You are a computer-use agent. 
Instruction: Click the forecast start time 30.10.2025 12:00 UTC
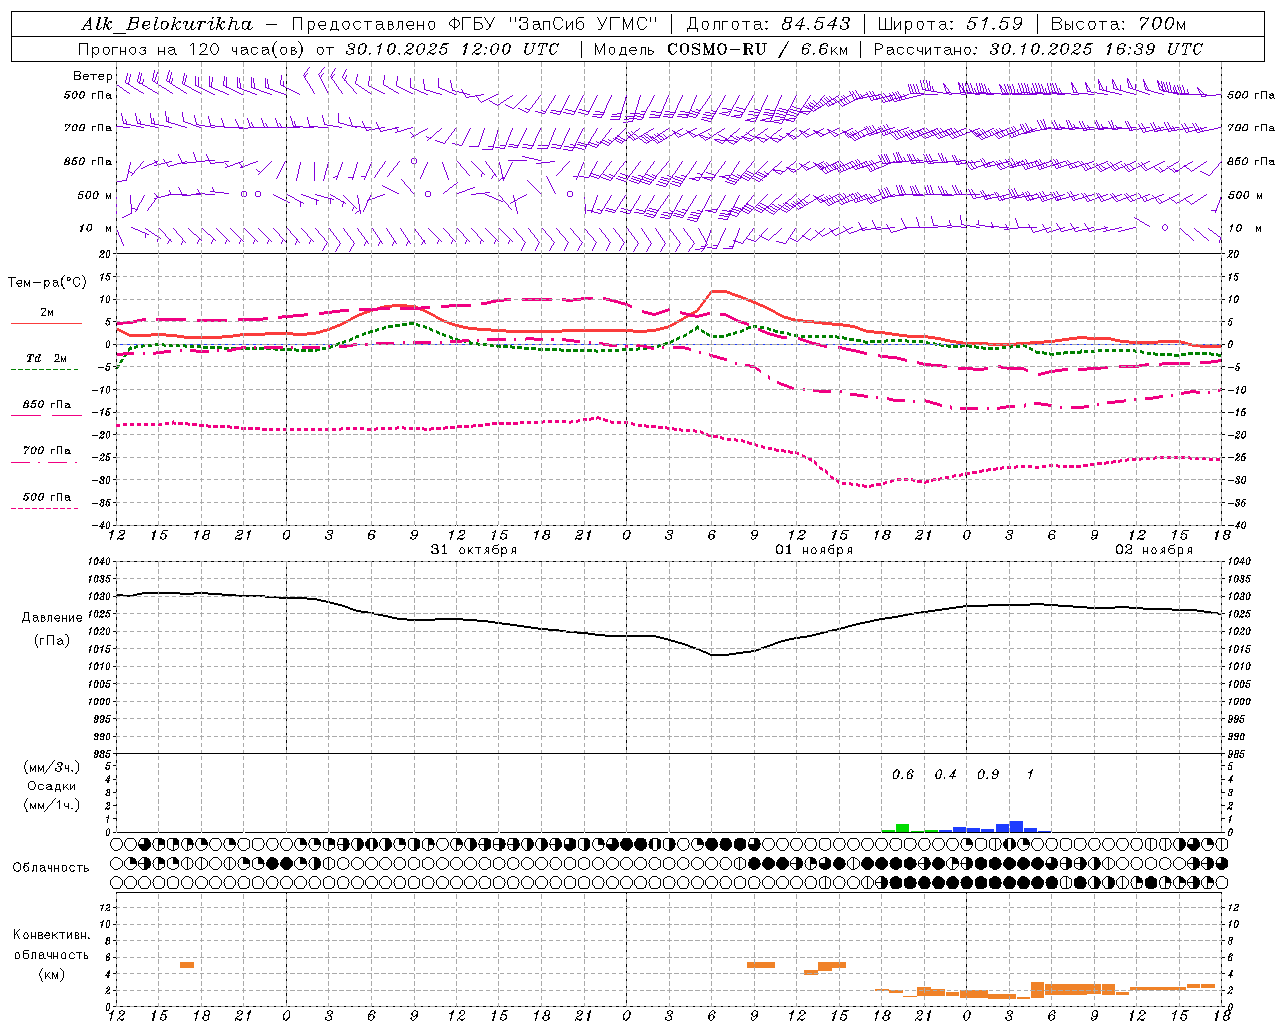tap(452, 49)
